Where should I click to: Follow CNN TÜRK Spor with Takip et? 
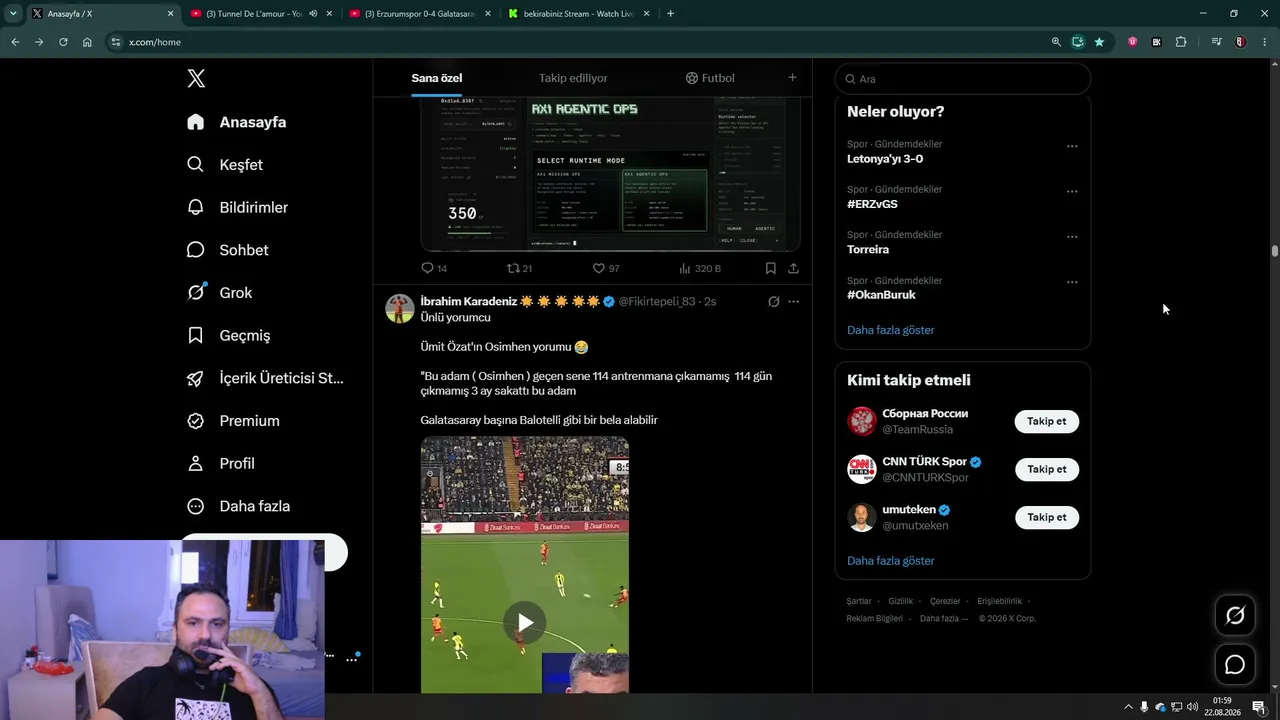(1047, 469)
